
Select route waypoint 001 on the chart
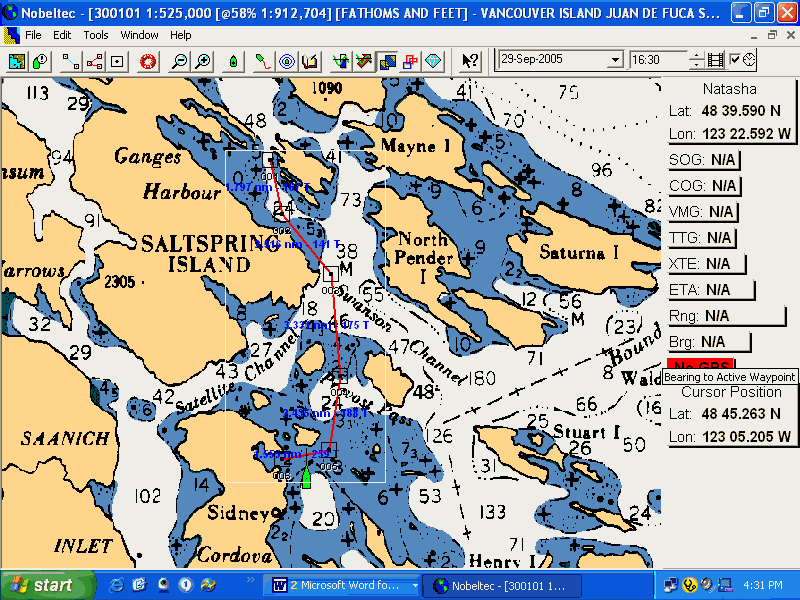tap(269, 160)
